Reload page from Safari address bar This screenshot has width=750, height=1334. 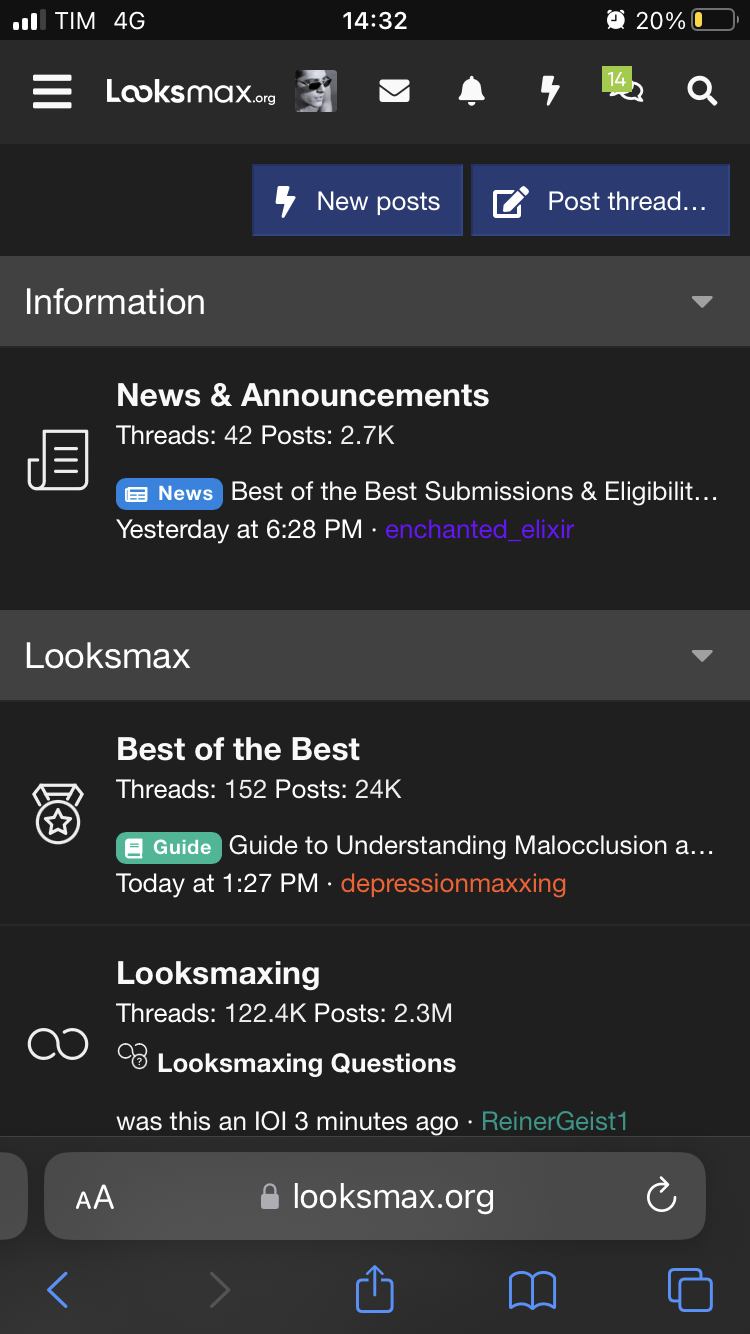tap(661, 1196)
